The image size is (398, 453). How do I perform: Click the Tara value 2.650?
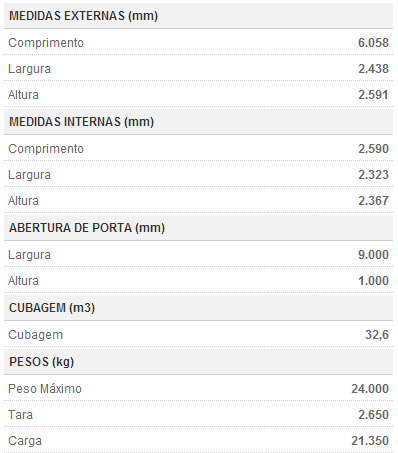373,415
